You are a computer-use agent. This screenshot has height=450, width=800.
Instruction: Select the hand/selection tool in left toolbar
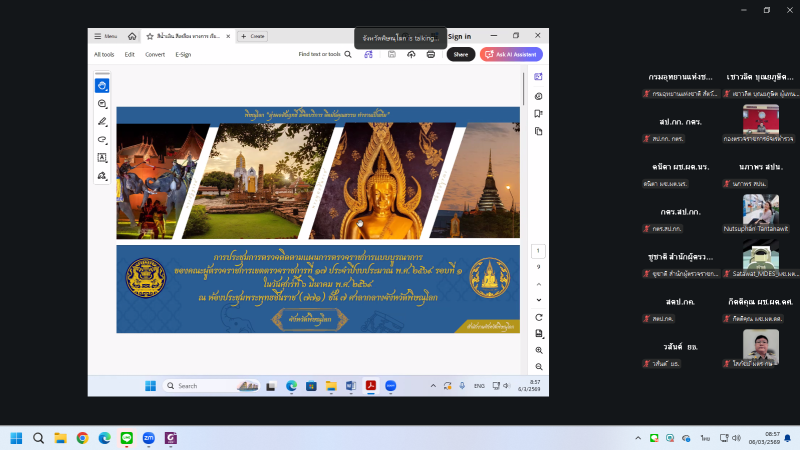coord(102,86)
